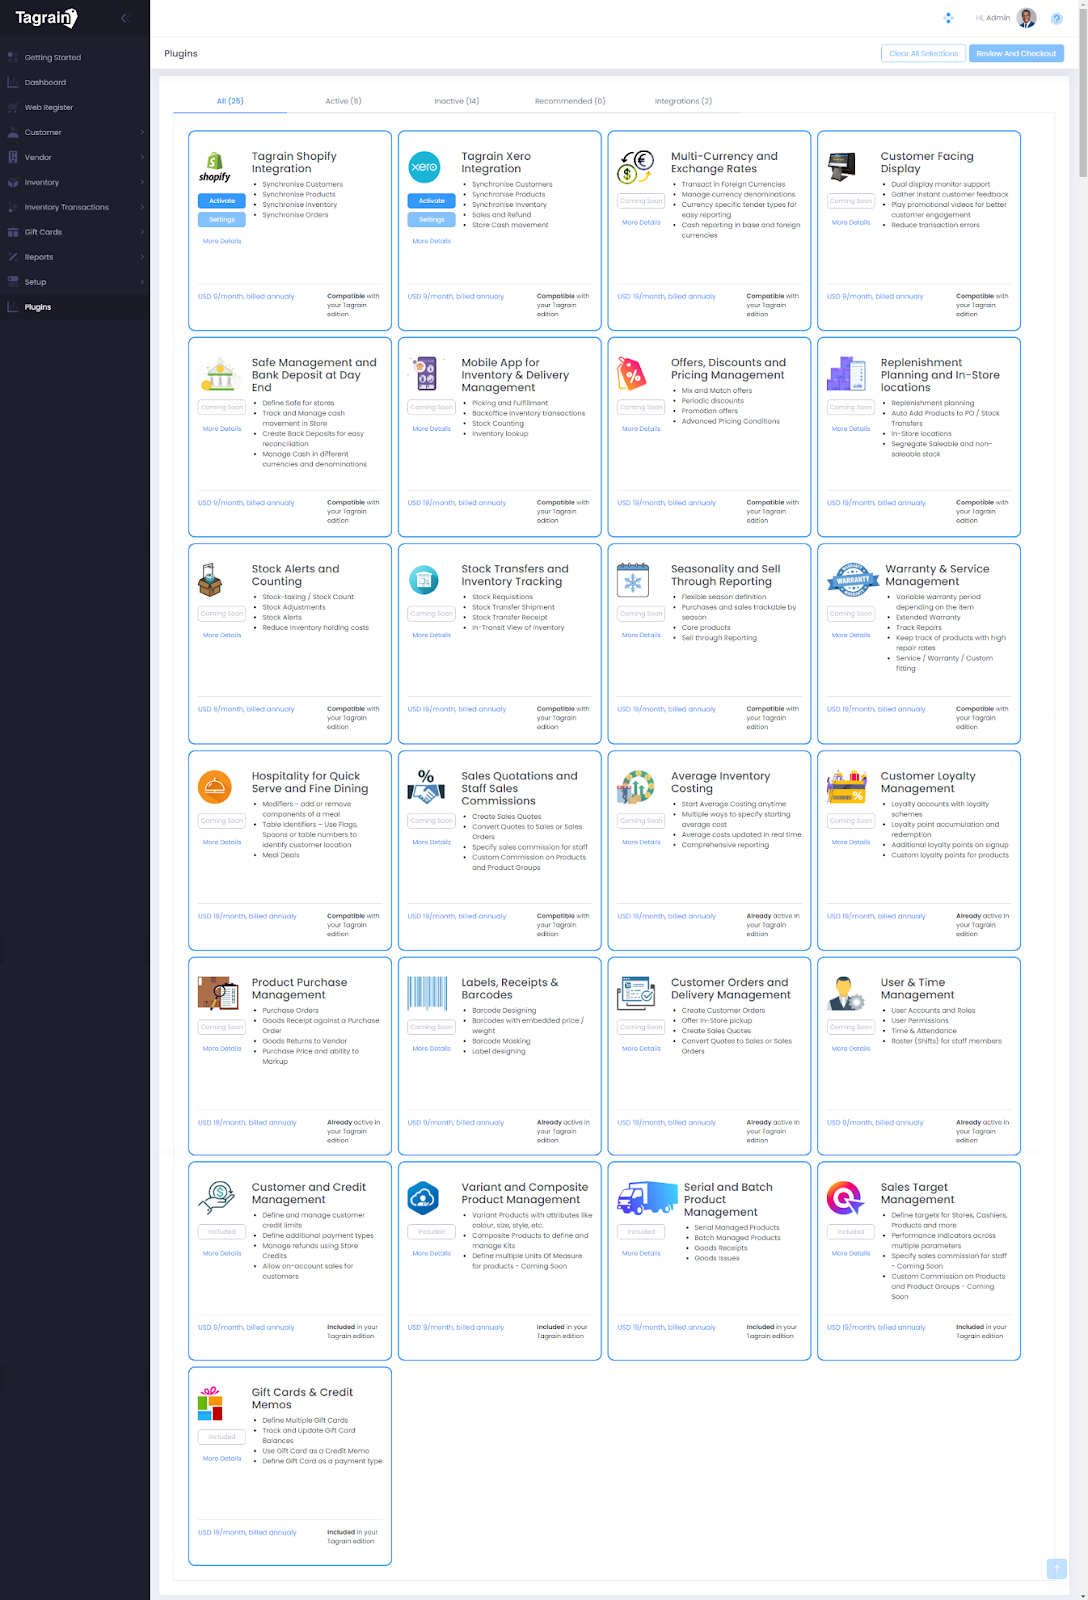This screenshot has width=1088, height=1600.
Task: Click Hospitality orange cloche icon
Action: (x=215, y=787)
